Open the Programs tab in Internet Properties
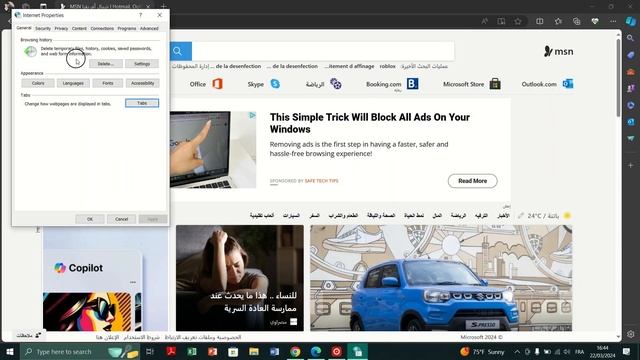640x360 pixels. (x=127, y=29)
